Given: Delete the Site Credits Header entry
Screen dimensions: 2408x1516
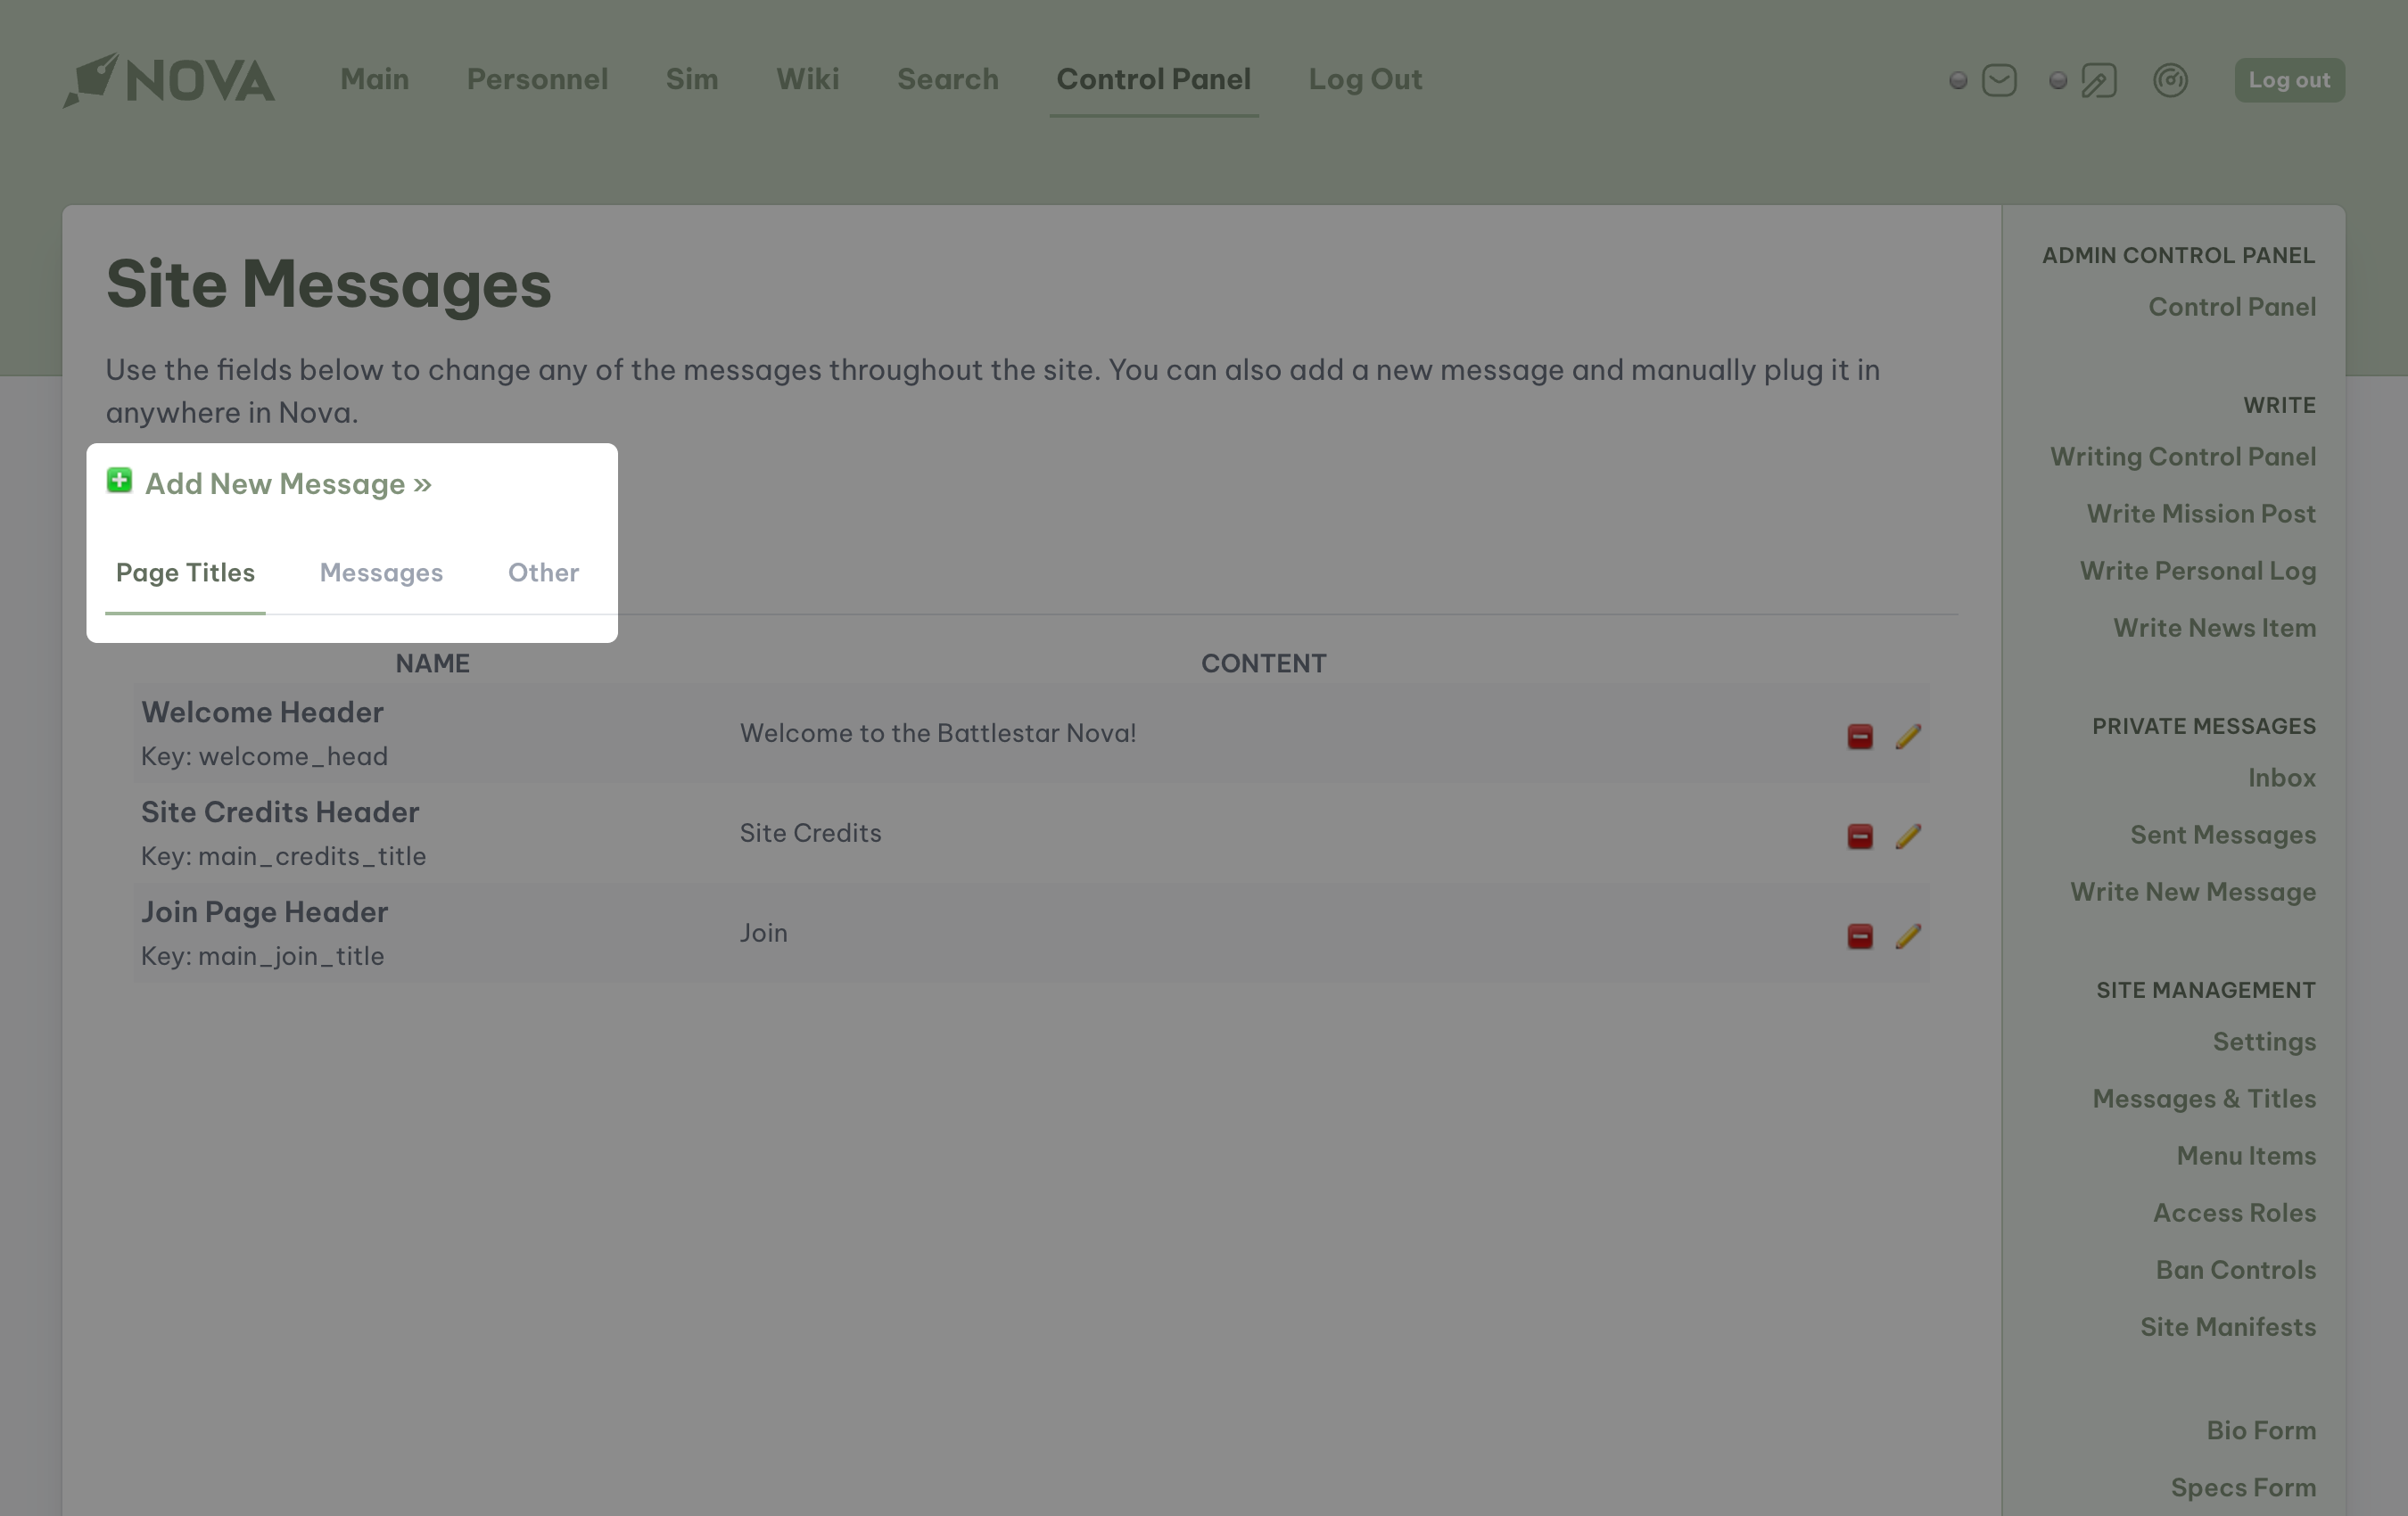Looking at the screenshot, I should point(1859,836).
